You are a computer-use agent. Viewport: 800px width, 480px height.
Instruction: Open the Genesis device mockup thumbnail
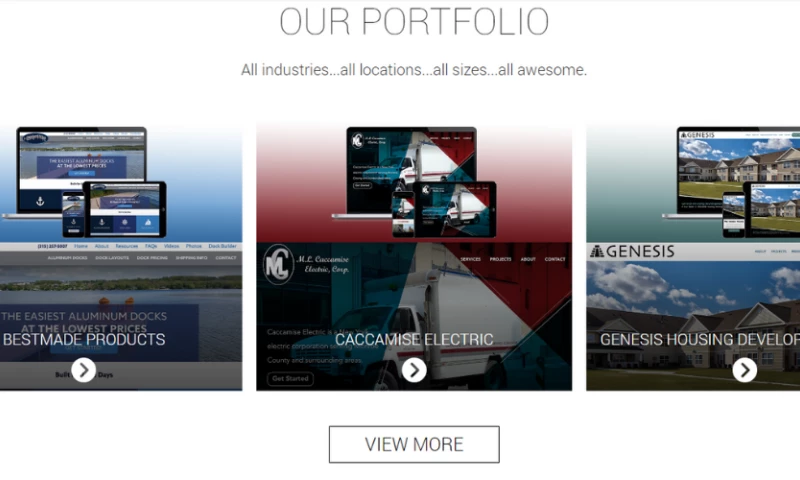point(731,182)
